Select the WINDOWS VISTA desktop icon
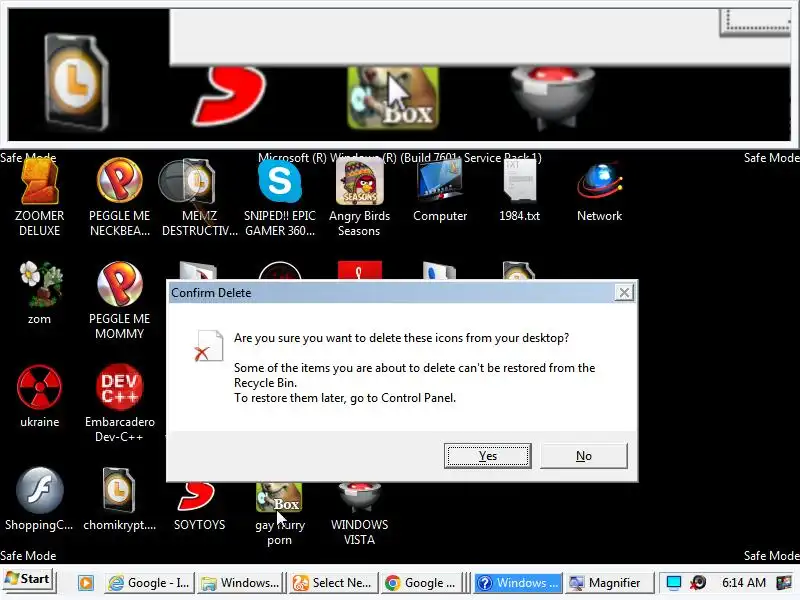 click(359, 513)
